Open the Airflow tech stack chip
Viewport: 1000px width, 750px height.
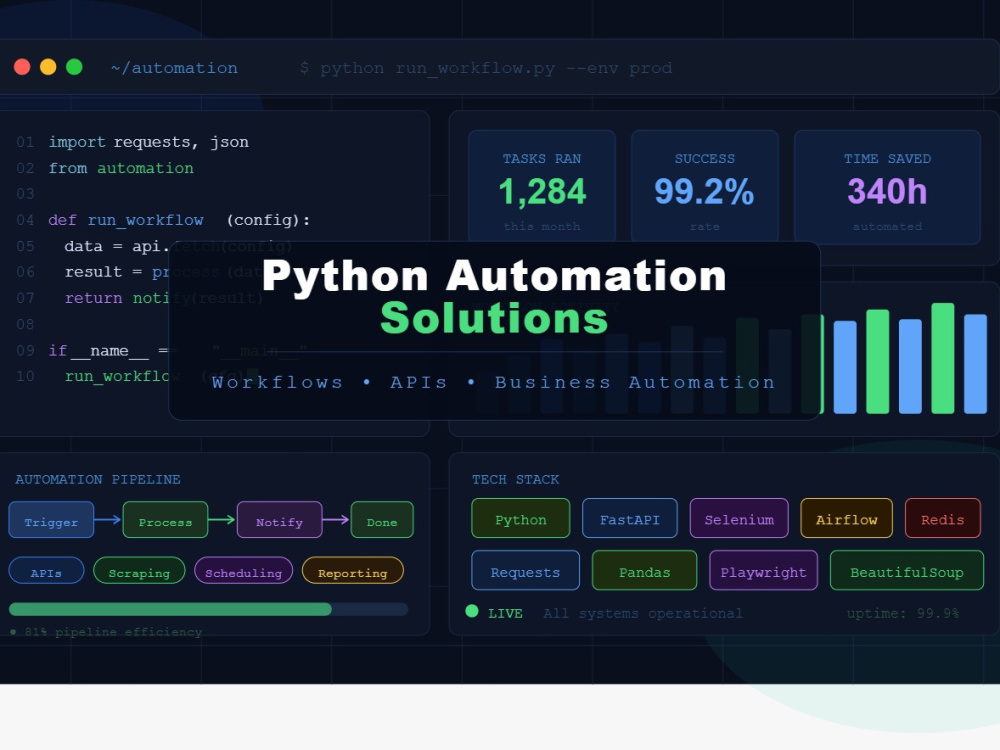[x=846, y=518]
